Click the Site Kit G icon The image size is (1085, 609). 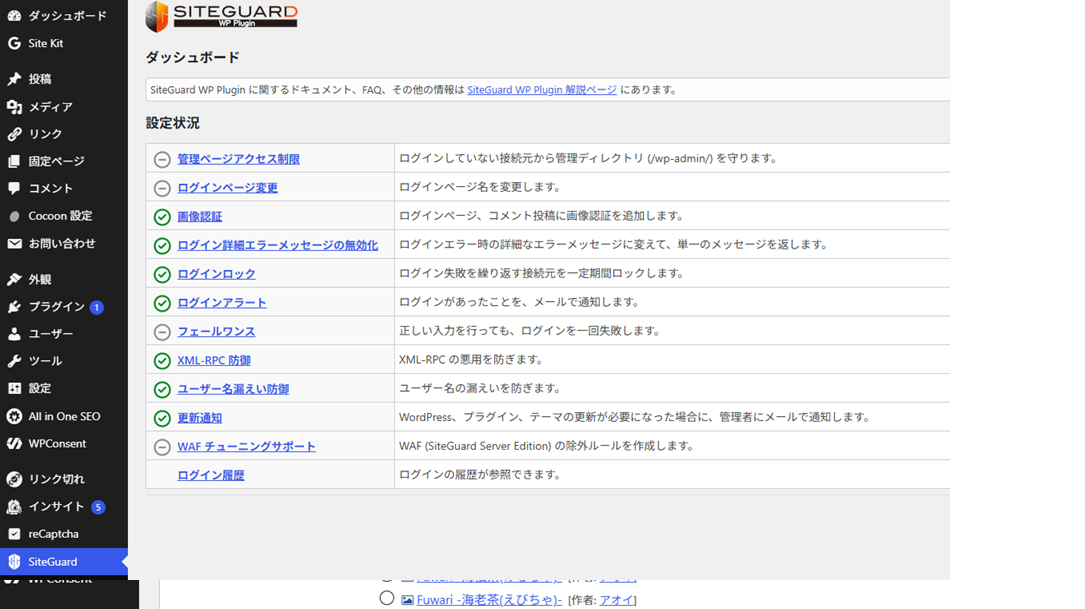tap(14, 43)
